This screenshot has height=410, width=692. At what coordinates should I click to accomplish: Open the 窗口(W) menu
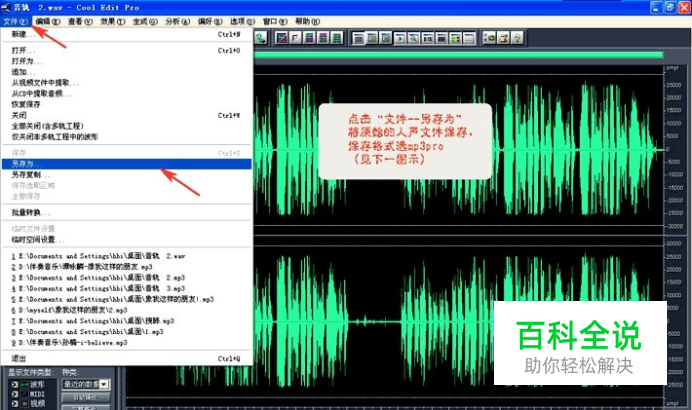click(x=275, y=21)
